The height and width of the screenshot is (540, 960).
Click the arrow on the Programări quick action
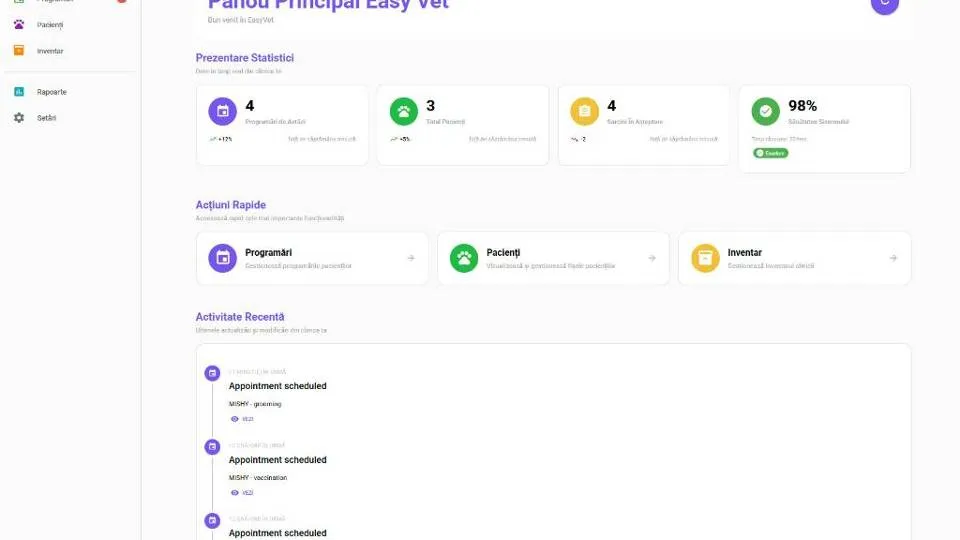pyautogui.click(x=411, y=258)
